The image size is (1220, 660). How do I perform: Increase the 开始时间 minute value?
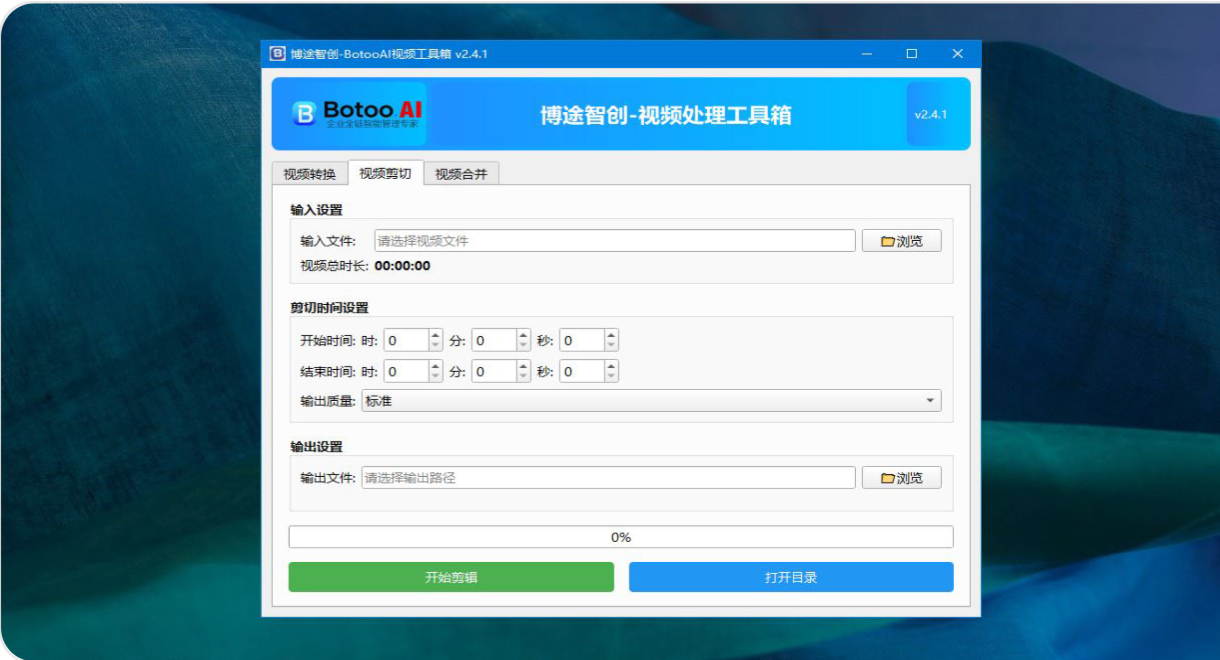[523, 335]
